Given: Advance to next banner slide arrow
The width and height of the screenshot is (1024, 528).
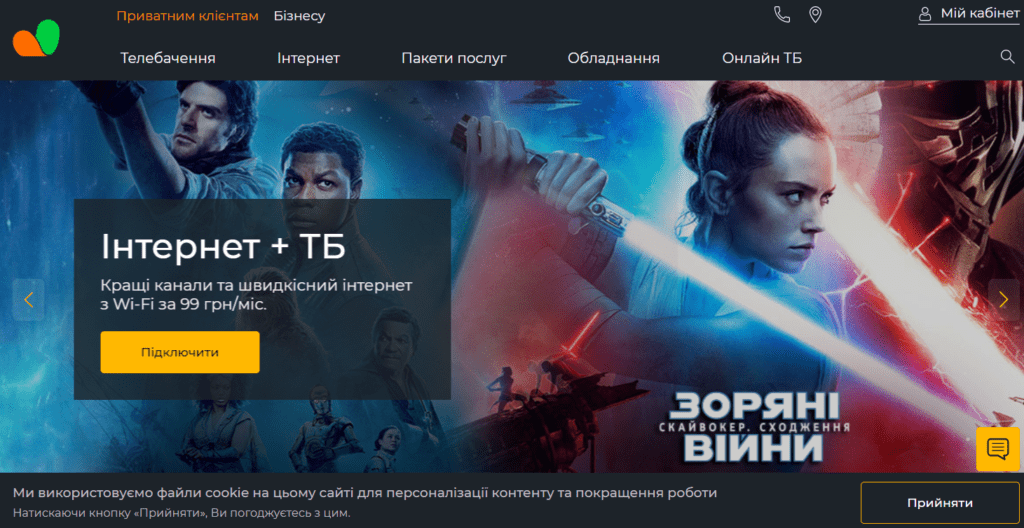Looking at the screenshot, I should 1004,299.
